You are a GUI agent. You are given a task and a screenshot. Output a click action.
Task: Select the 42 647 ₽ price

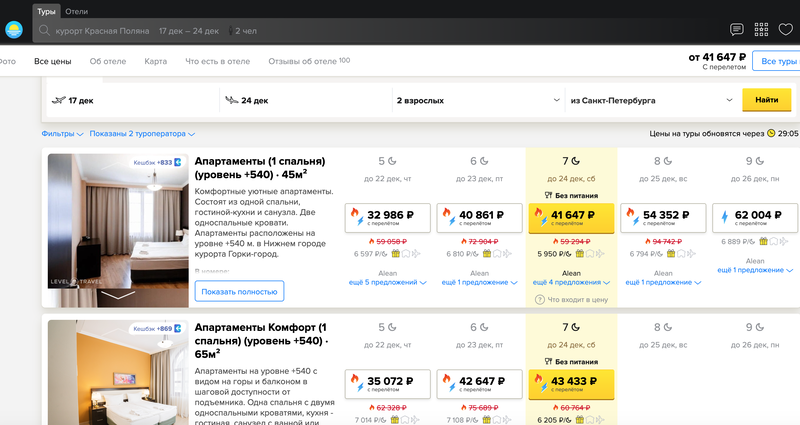480,384
